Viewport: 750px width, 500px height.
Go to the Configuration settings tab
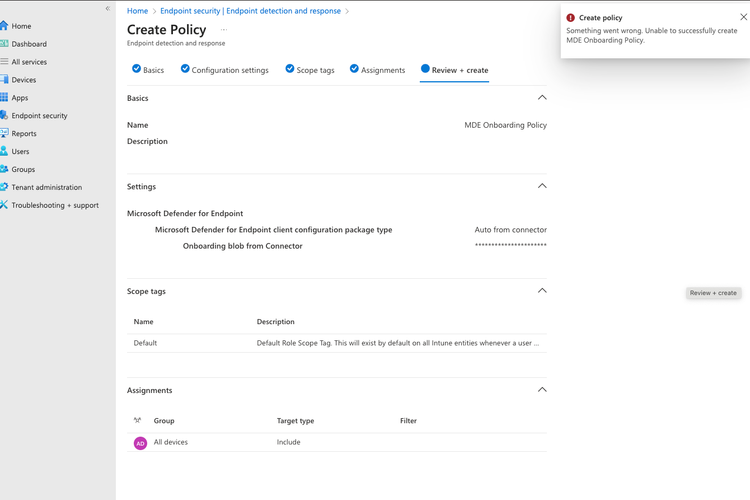225,70
